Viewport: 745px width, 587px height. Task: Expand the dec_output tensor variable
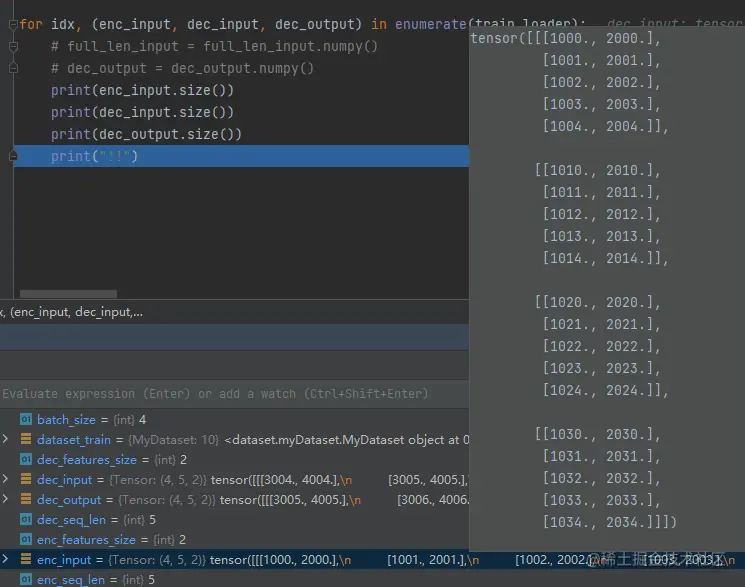(x=5, y=499)
